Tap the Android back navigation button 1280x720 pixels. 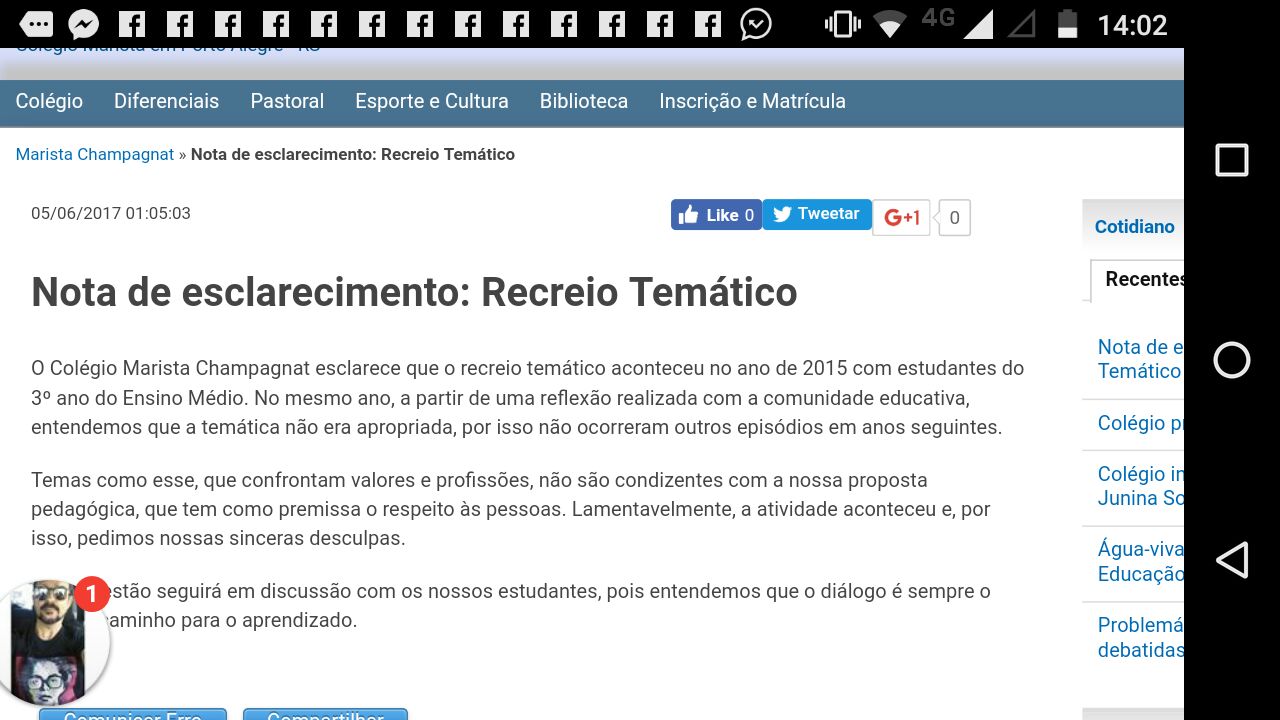pos(1232,560)
